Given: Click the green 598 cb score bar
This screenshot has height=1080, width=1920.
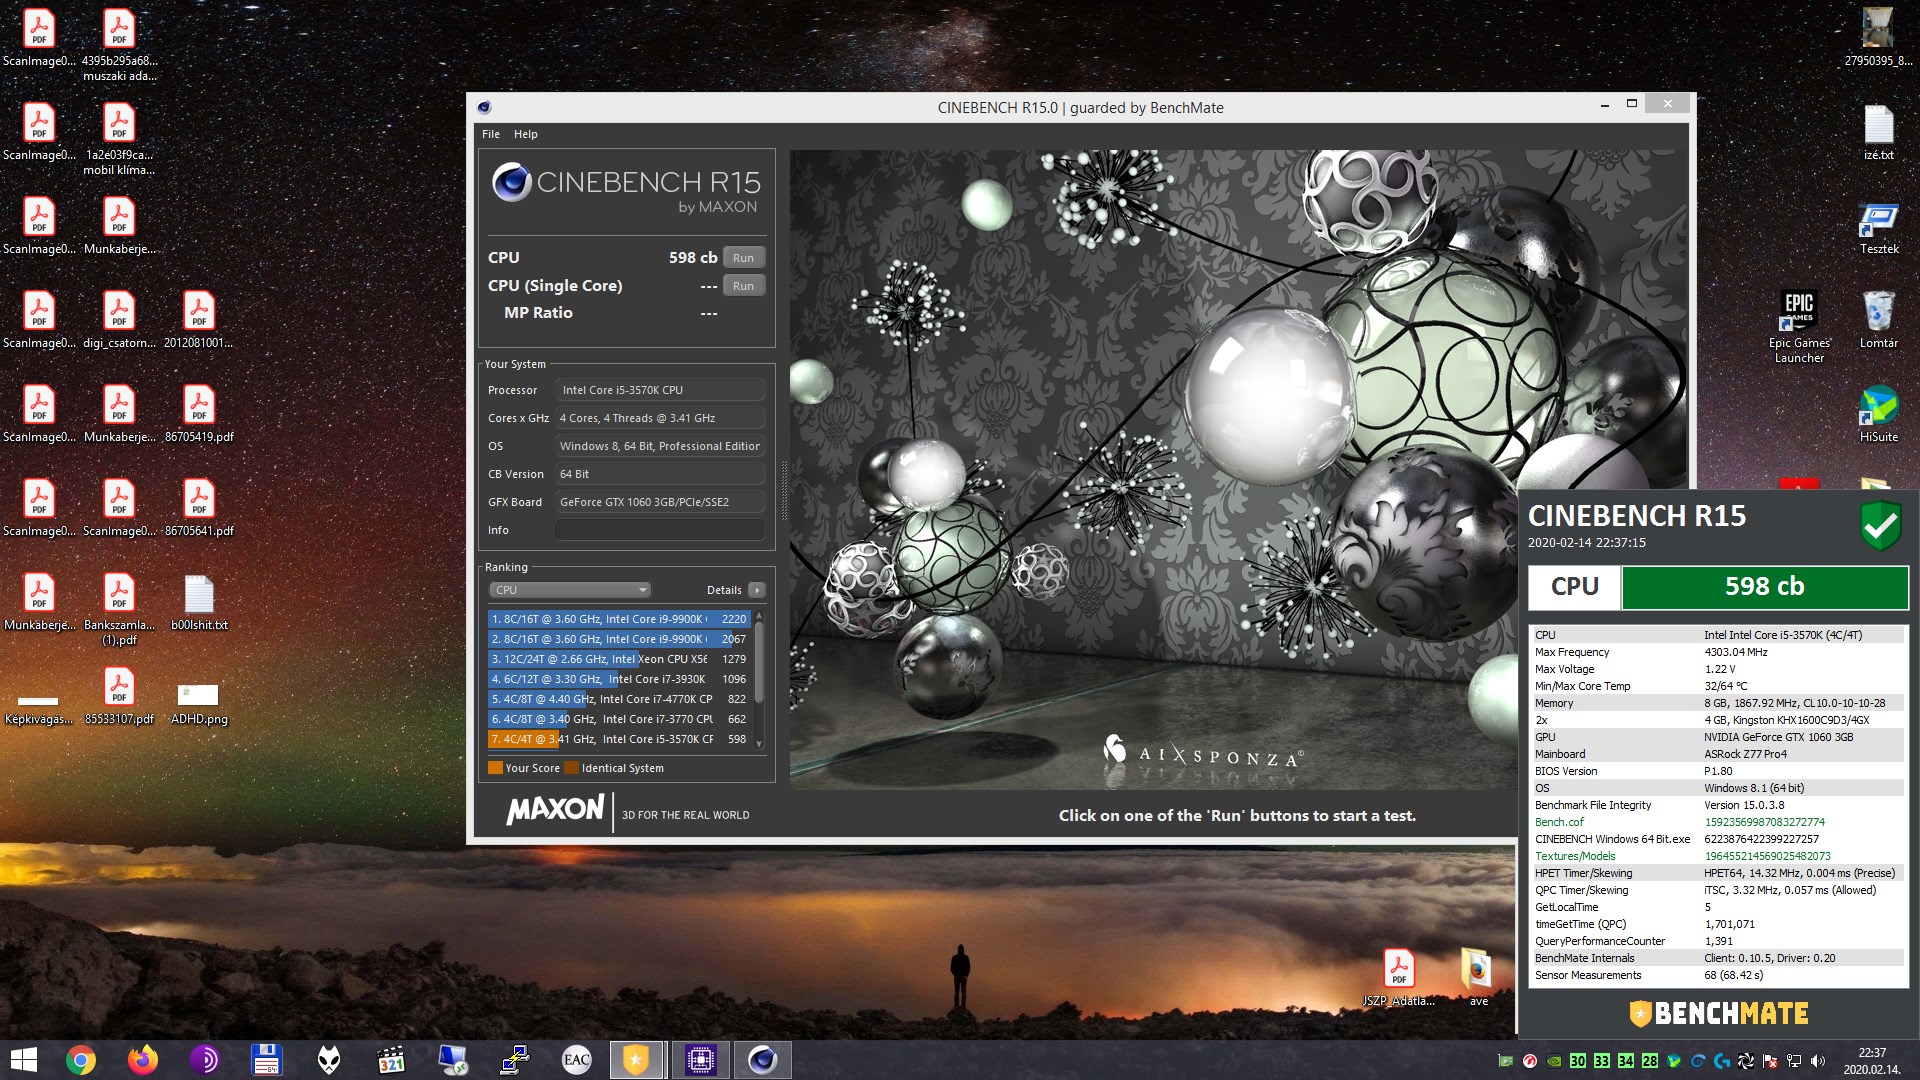Looking at the screenshot, I should (1764, 587).
